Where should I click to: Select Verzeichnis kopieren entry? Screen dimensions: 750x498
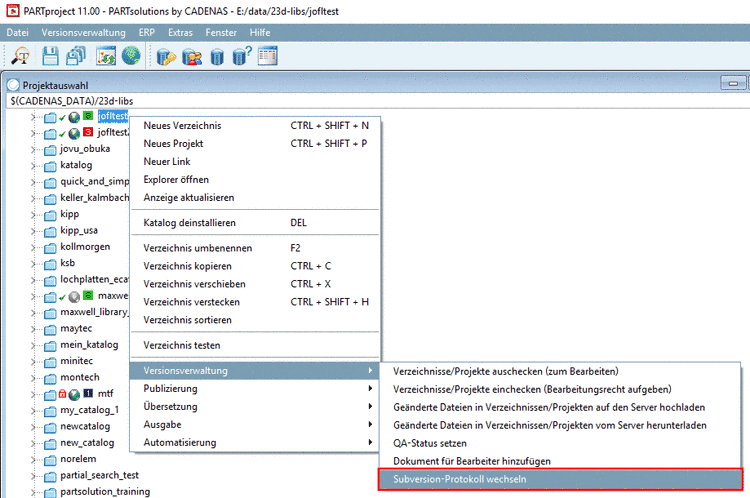[255, 266]
